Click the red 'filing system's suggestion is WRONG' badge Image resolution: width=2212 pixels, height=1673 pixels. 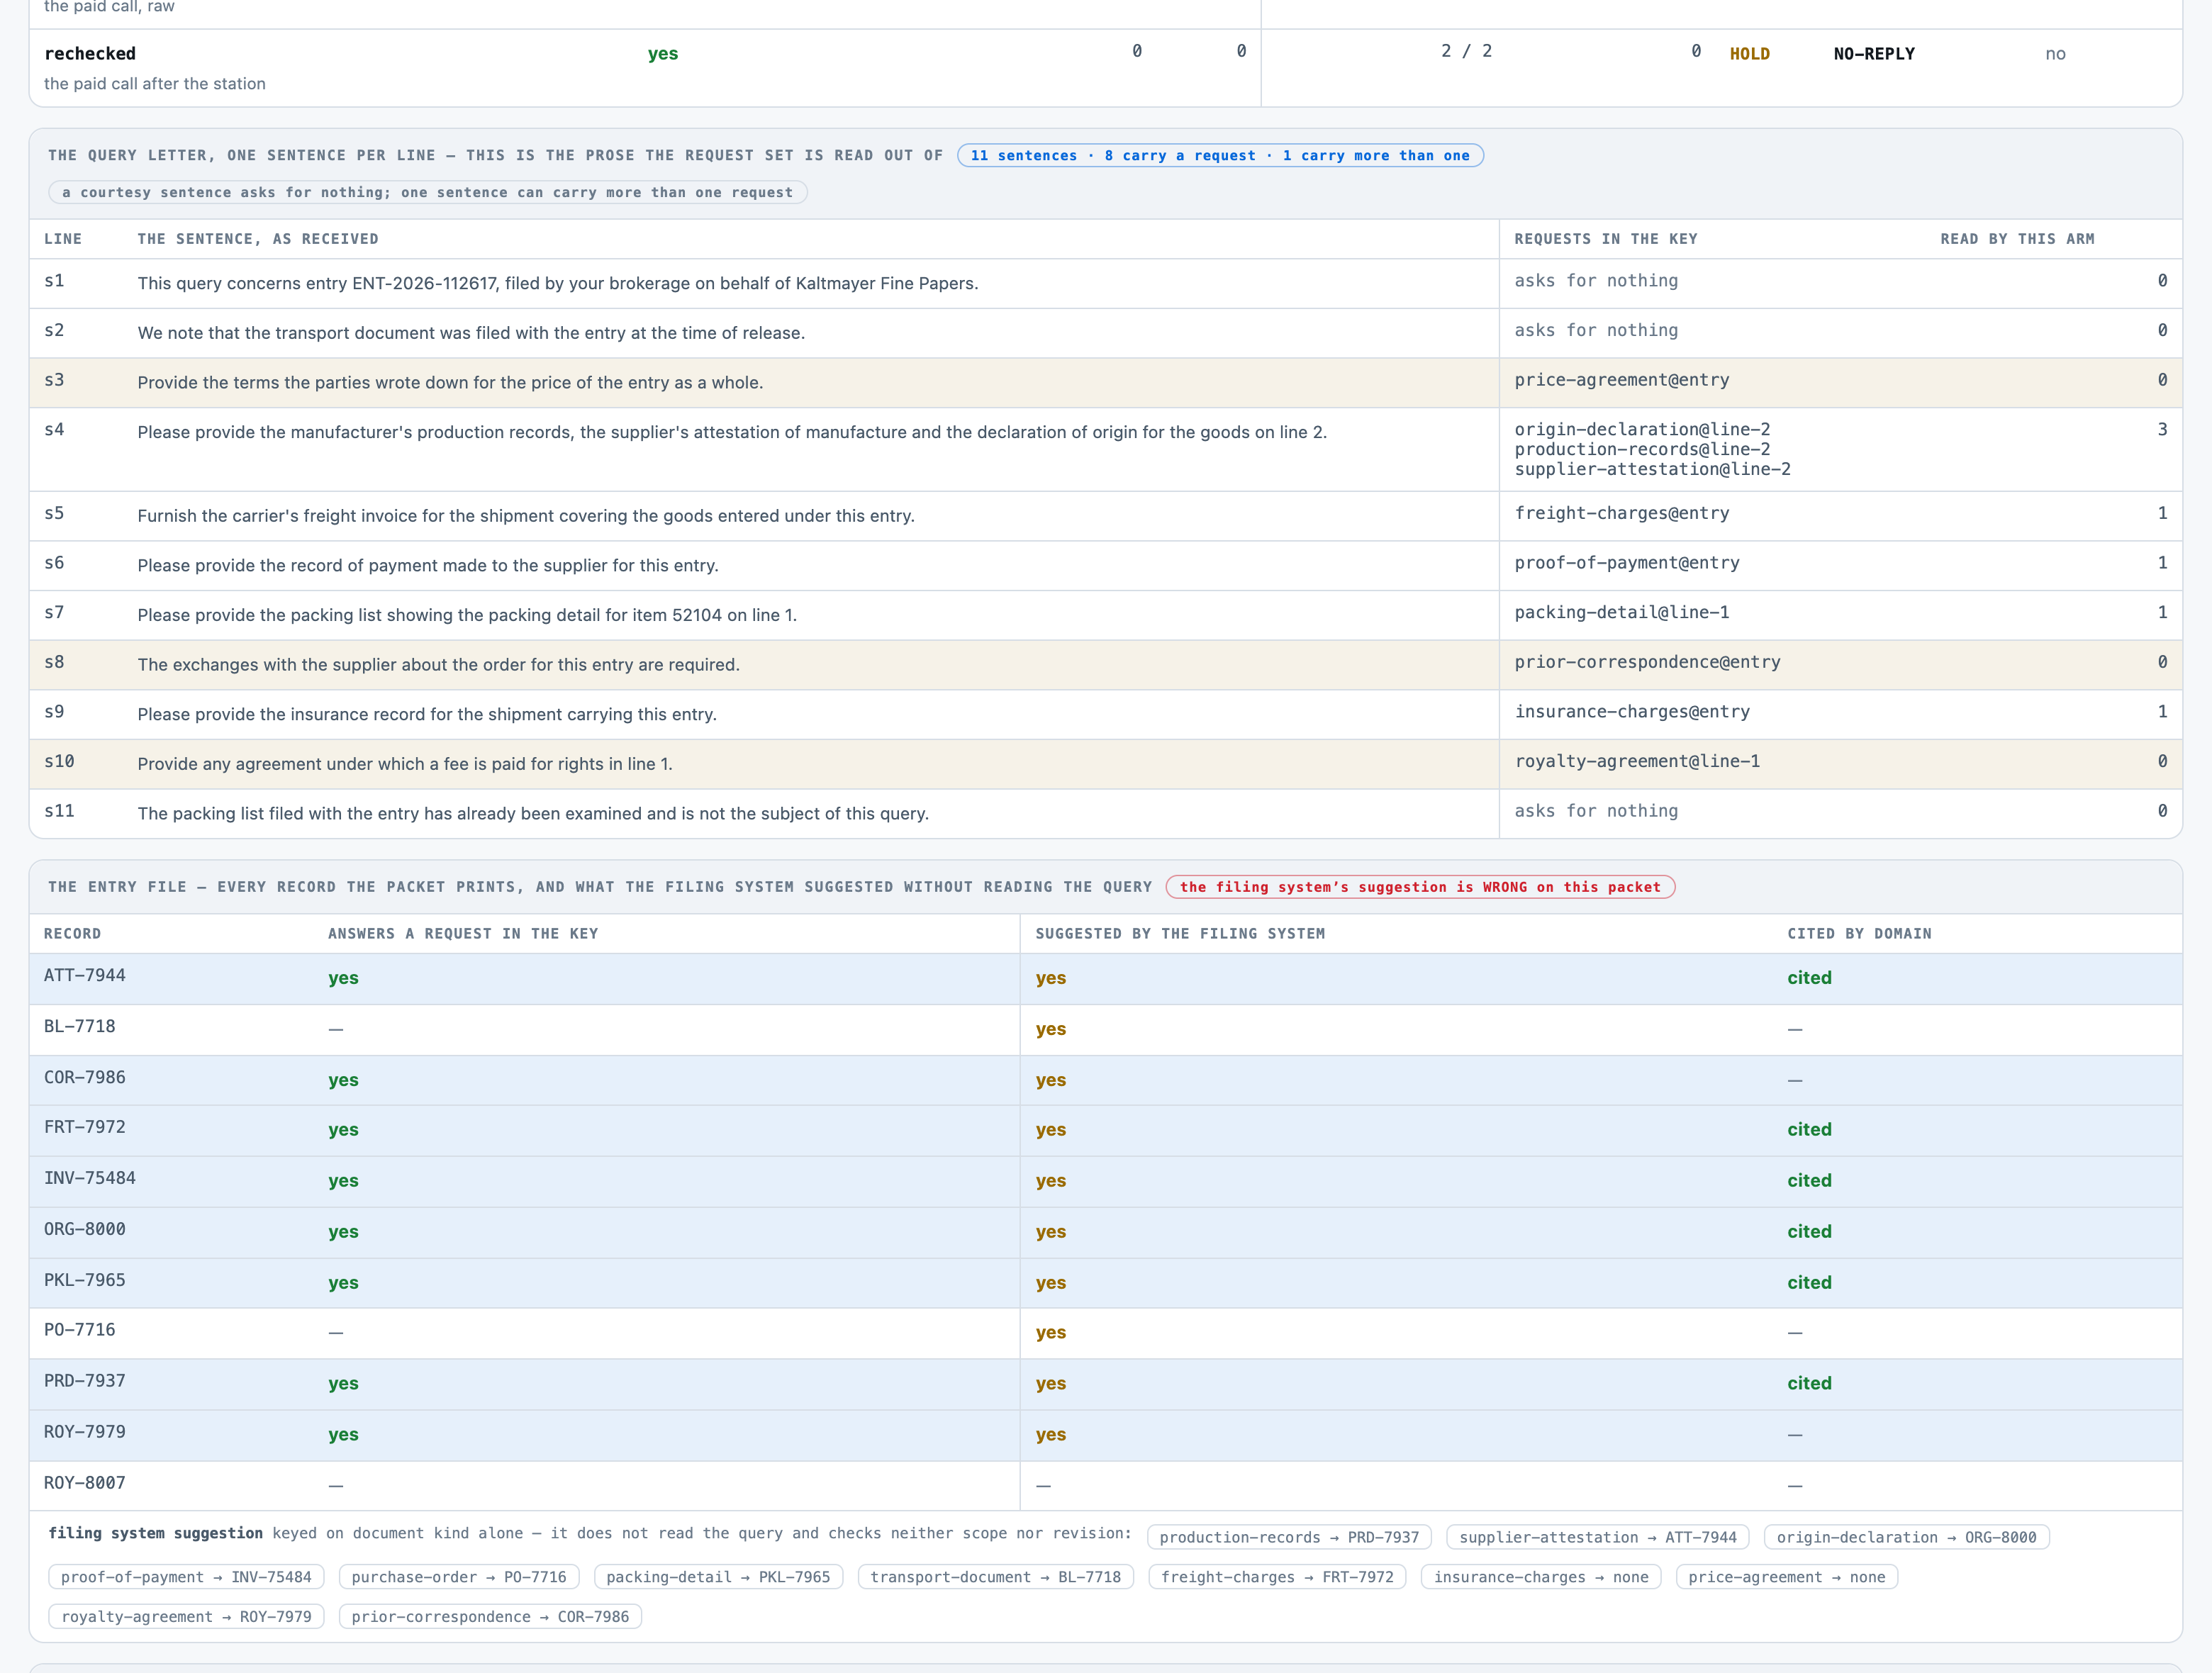coord(1420,887)
